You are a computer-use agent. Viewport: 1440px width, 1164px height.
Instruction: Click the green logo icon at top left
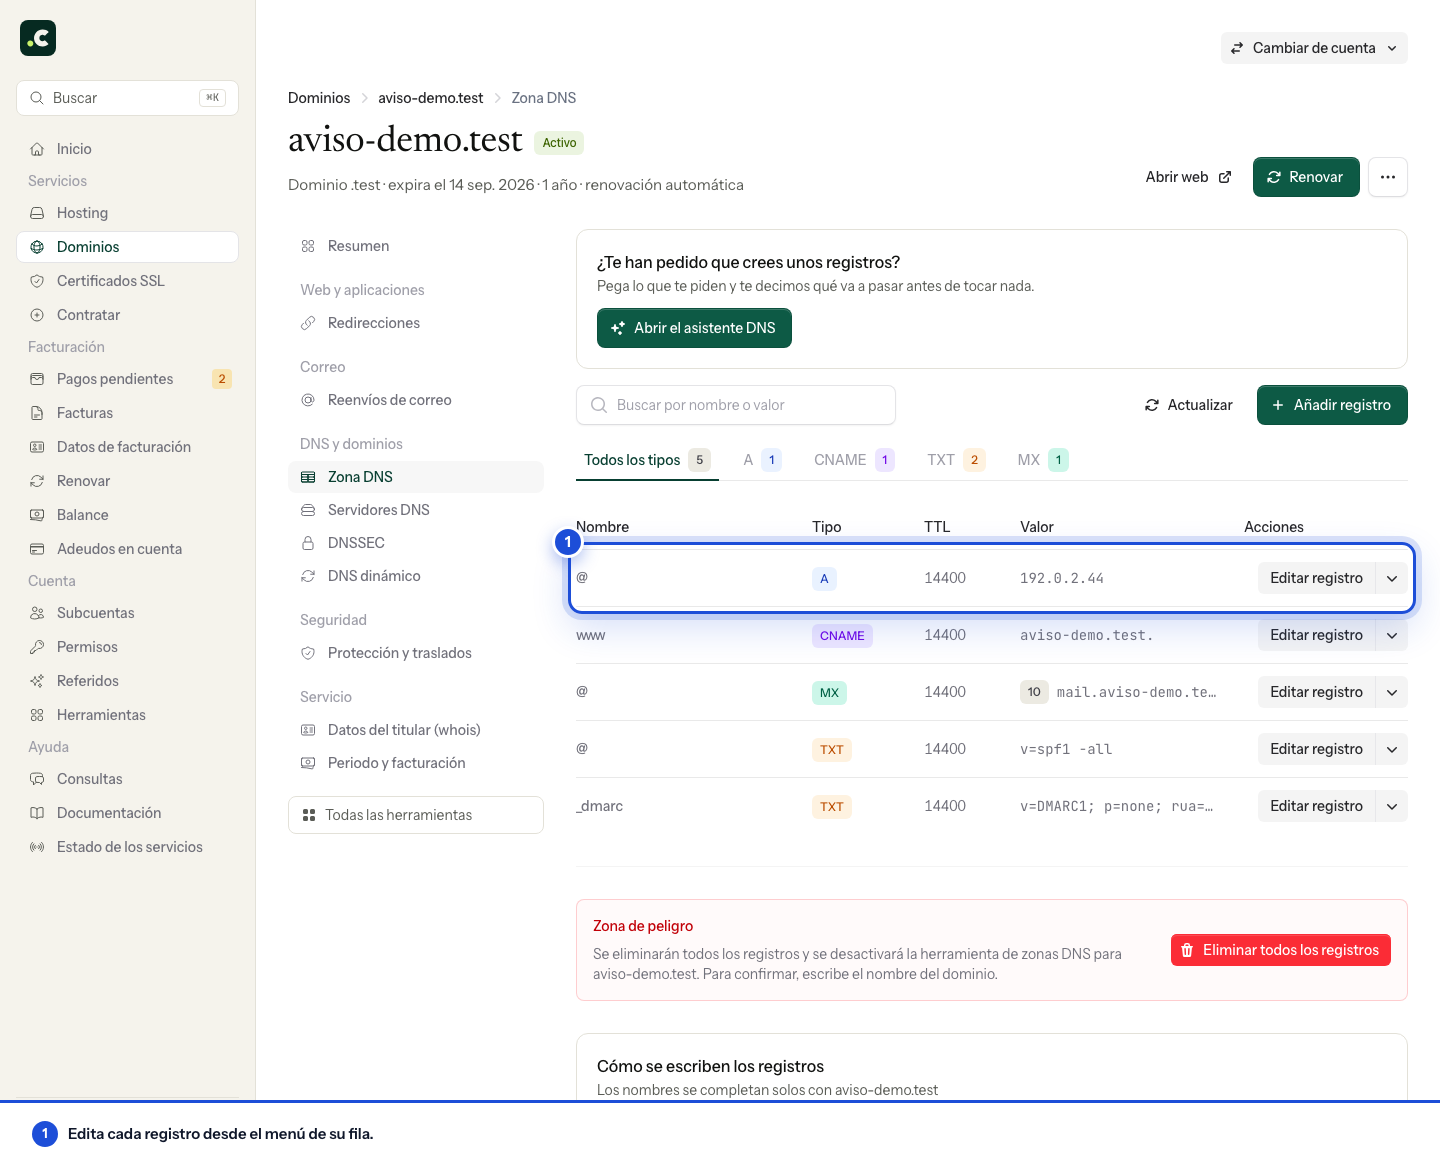pyautogui.click(x=38, y=38)
